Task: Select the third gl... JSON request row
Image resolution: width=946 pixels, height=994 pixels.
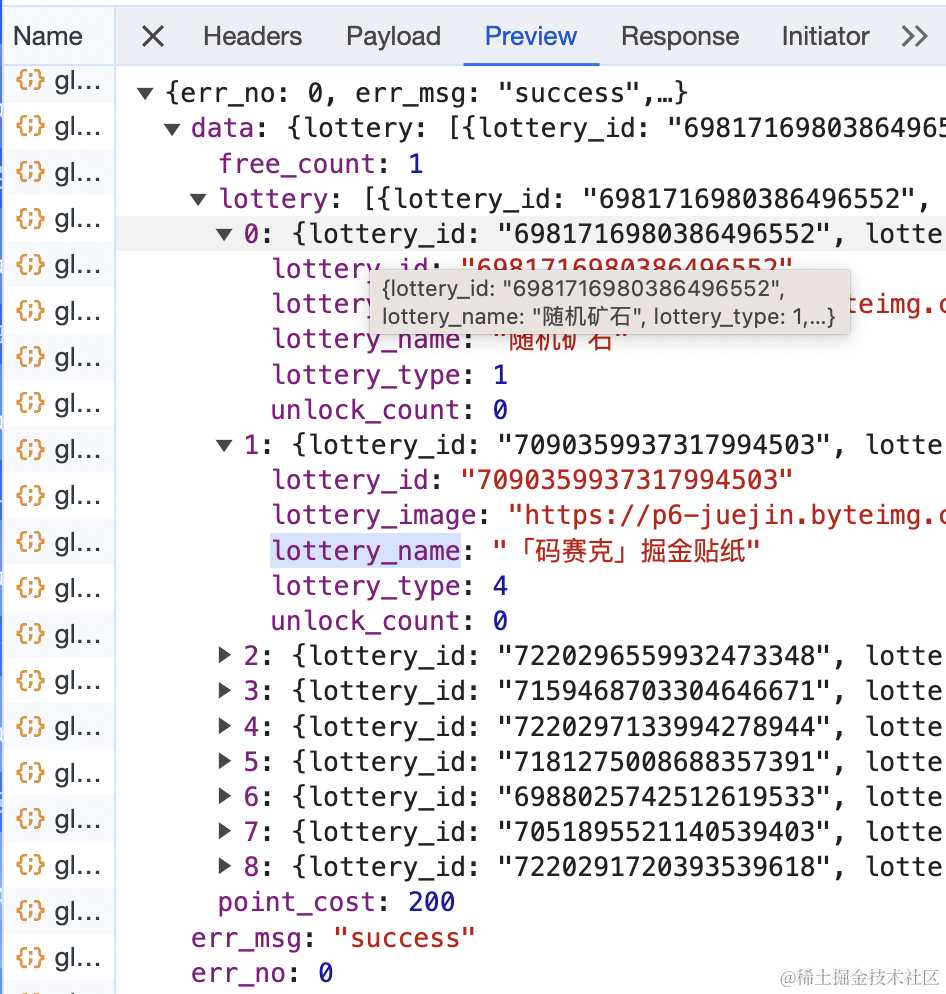Action: click(x=58, y=172)
